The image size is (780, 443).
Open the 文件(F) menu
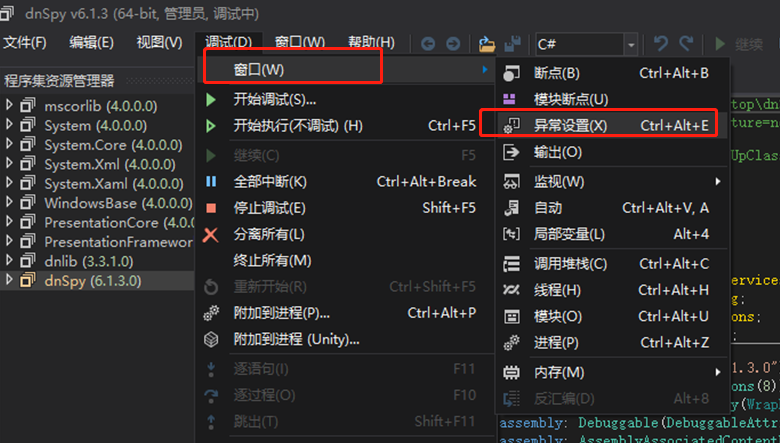point(25,43)
